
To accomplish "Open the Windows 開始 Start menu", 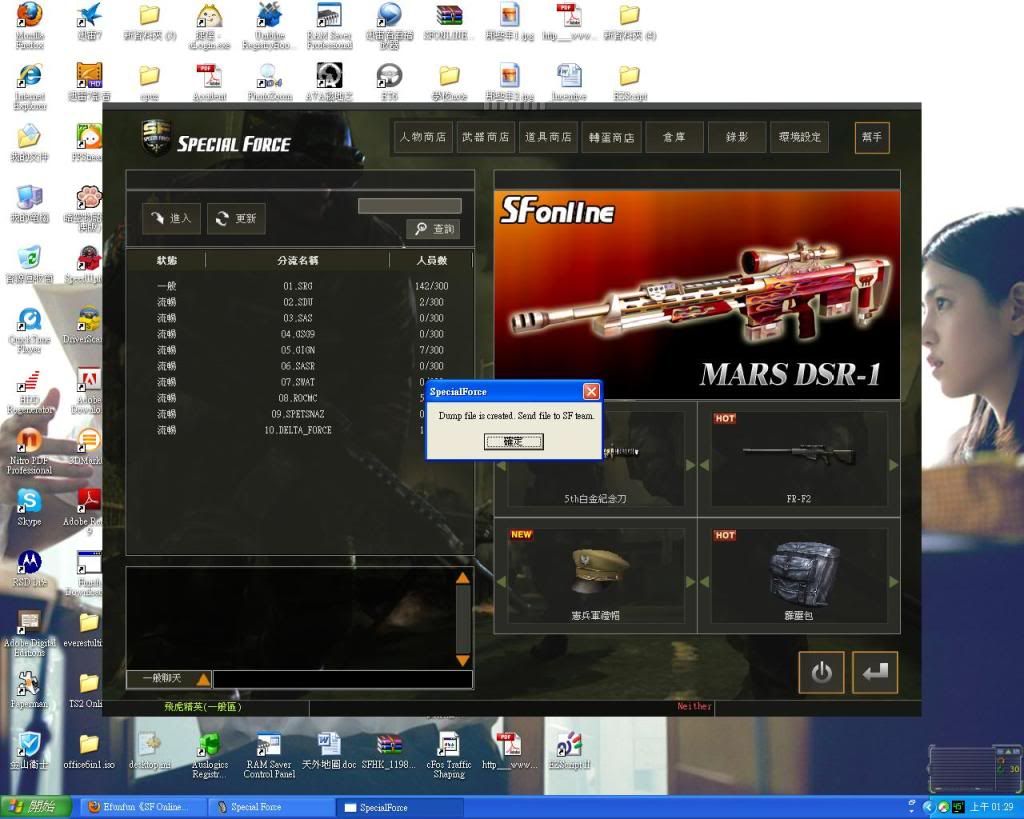I will (x=36, y=807).
